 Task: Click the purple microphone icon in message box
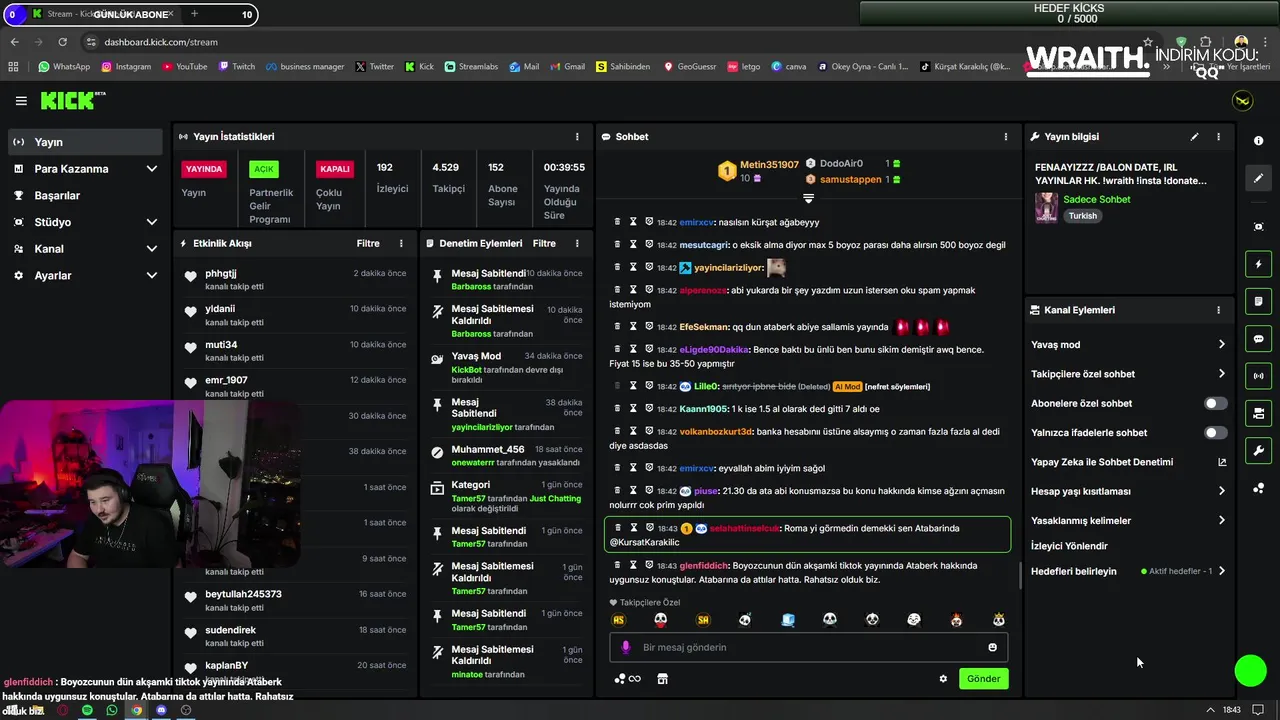tap(626, 647)
